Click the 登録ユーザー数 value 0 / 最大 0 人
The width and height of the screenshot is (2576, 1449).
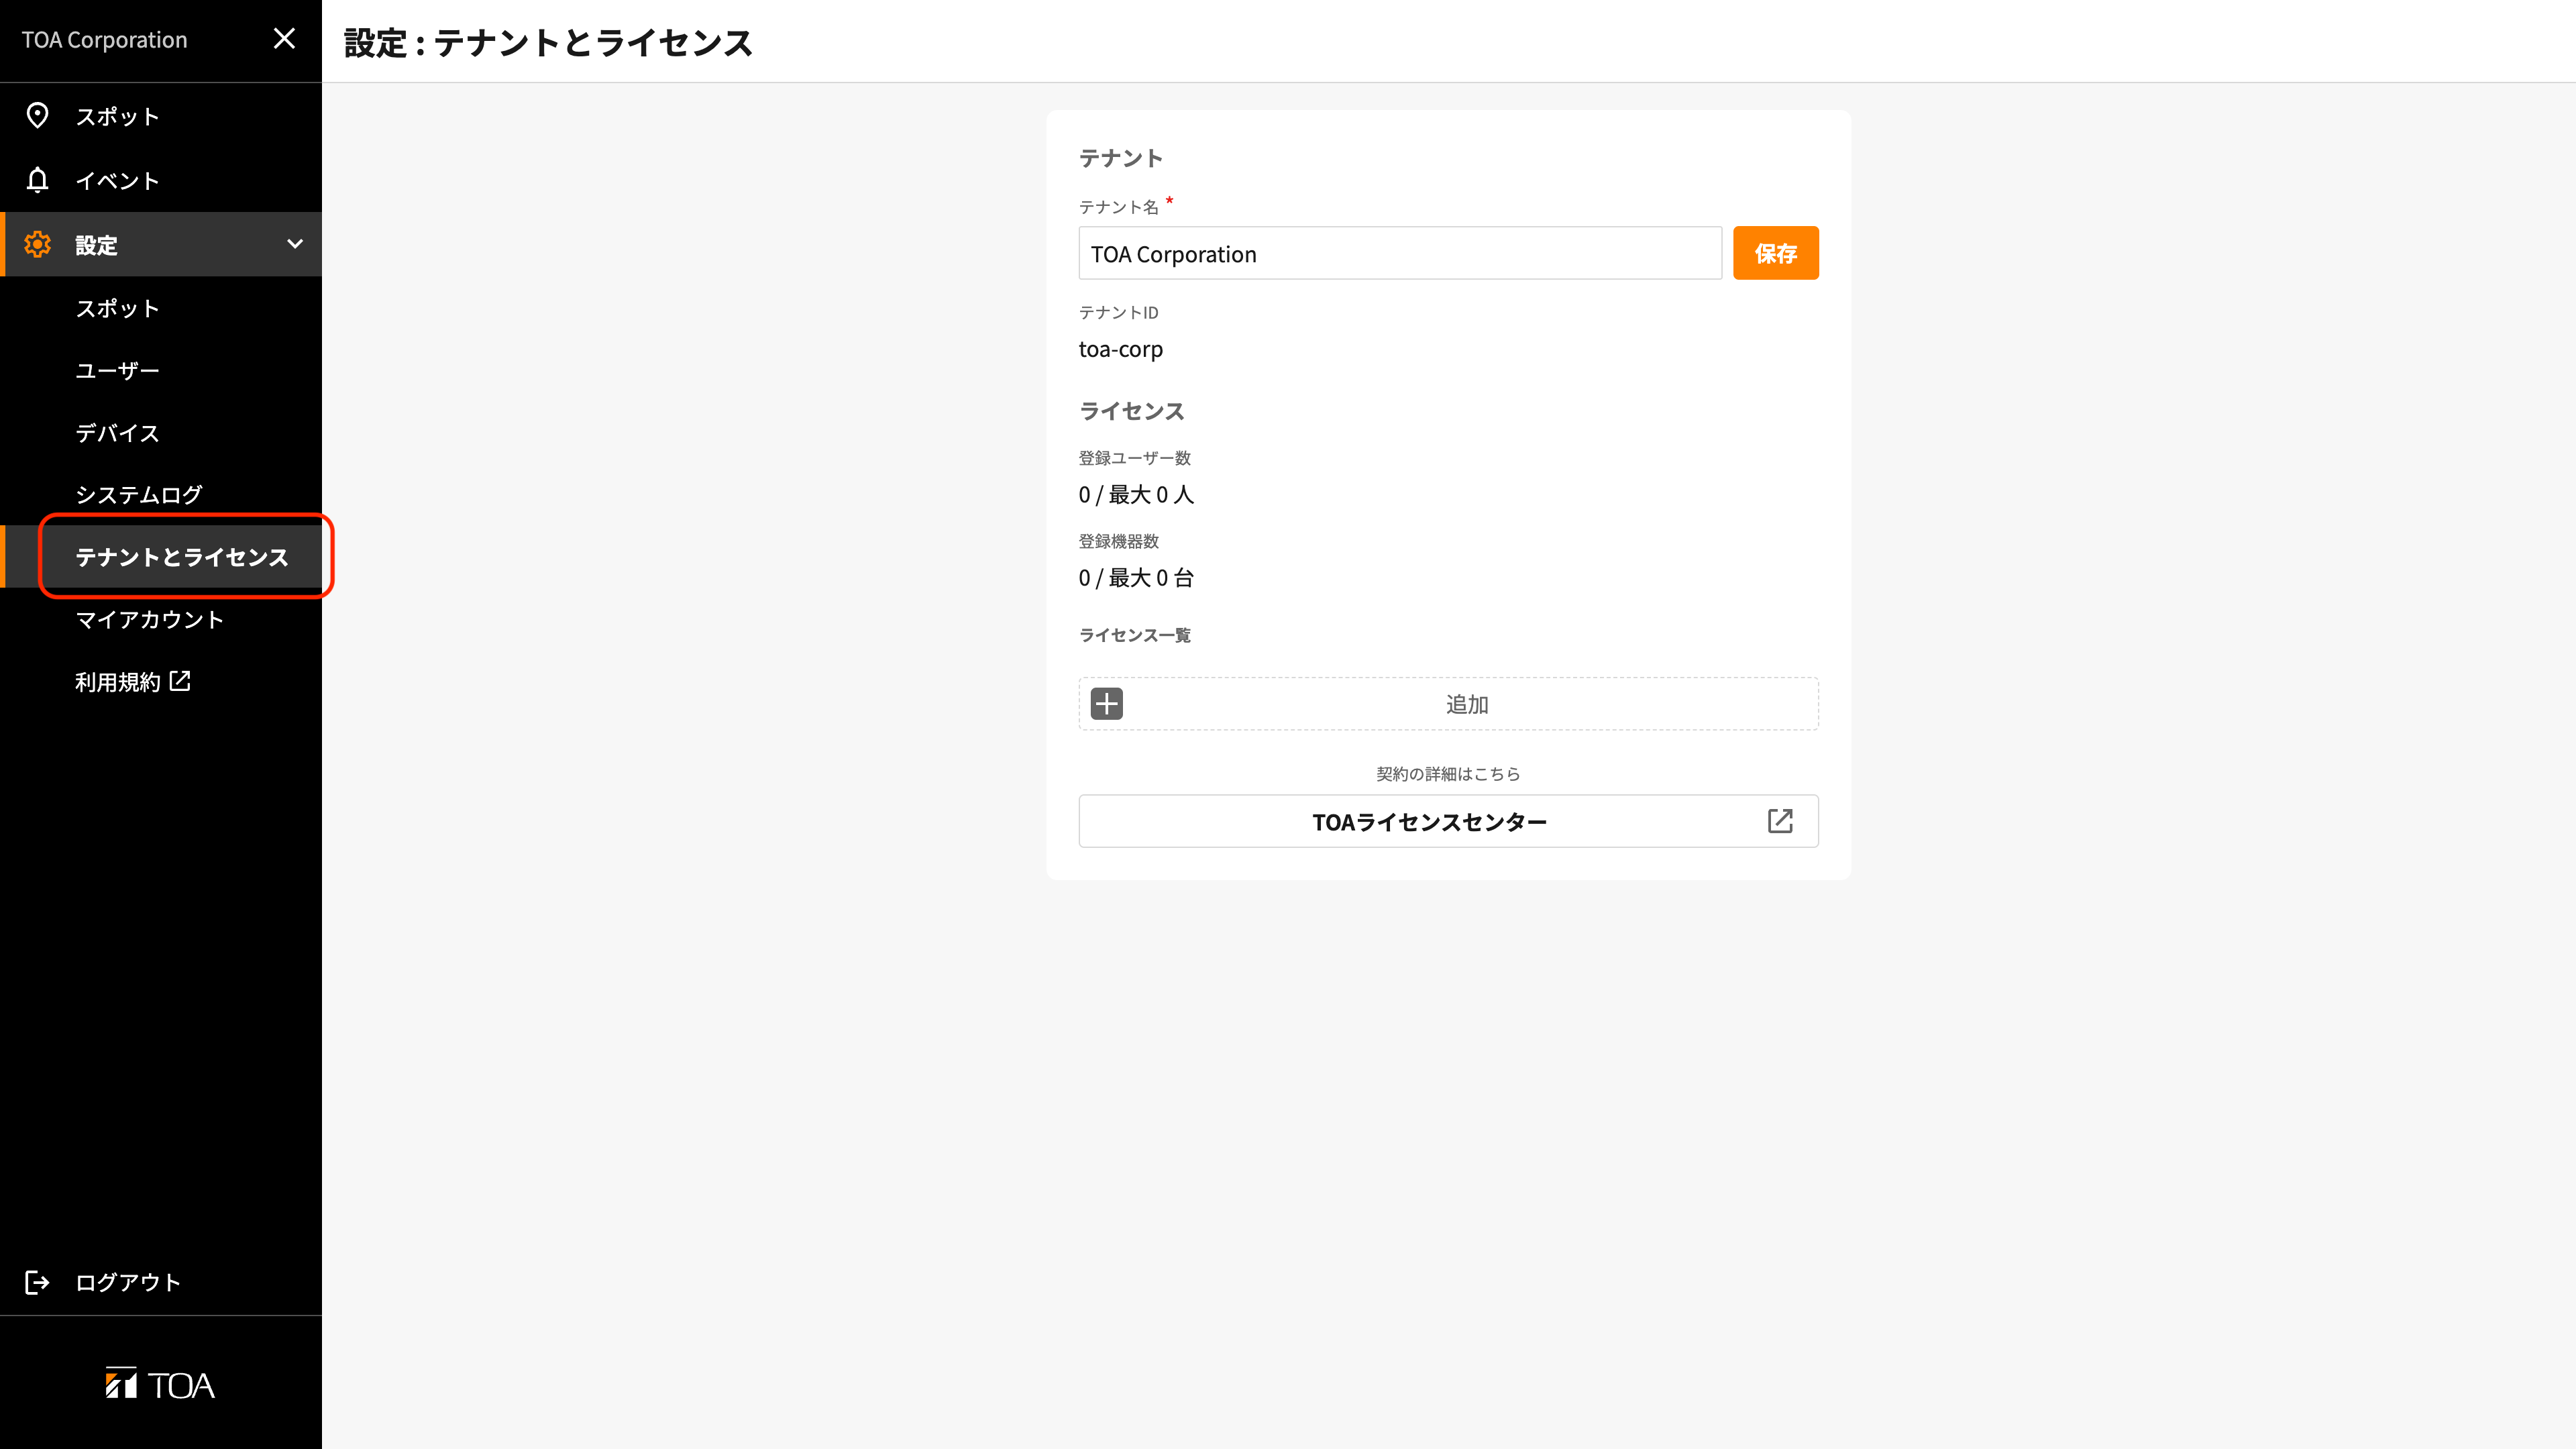[1136, 494]
